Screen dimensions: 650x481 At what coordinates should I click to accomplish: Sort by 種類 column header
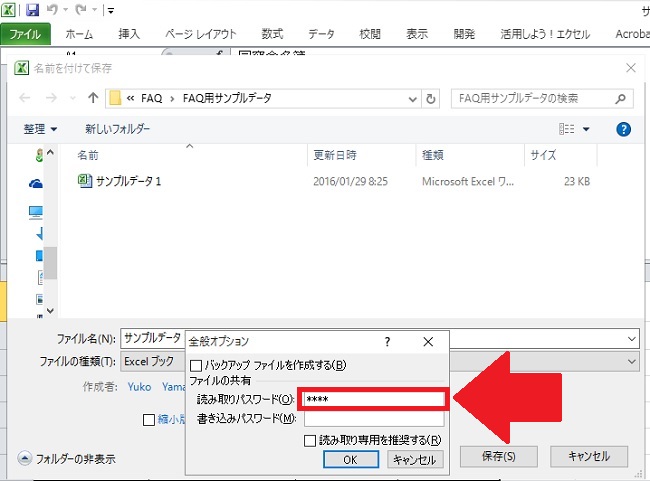(433, 155)
